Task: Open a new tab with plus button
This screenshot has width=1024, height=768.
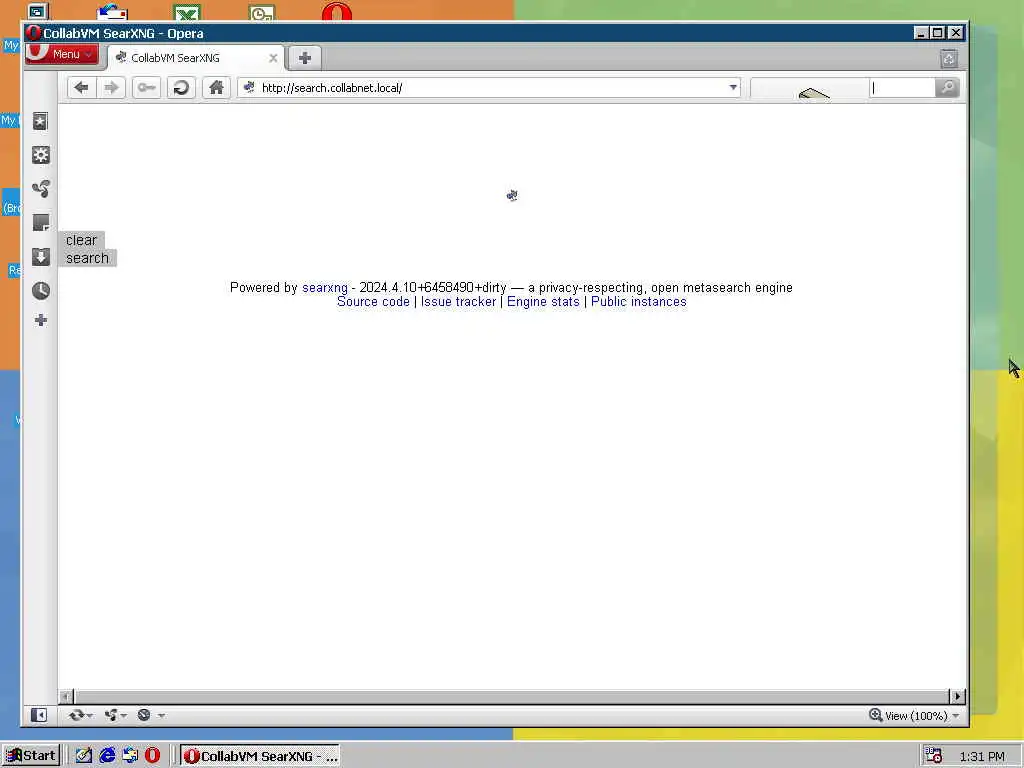Action: point(304,58)
